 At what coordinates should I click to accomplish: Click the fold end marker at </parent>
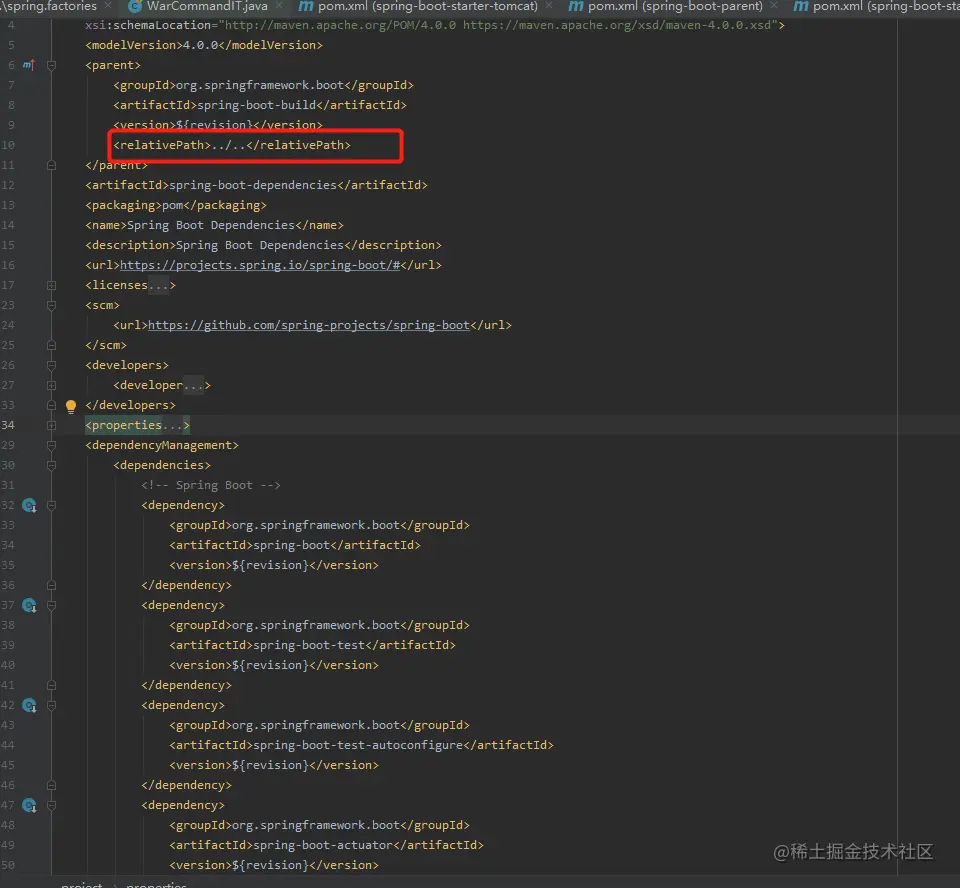[51, 165]
